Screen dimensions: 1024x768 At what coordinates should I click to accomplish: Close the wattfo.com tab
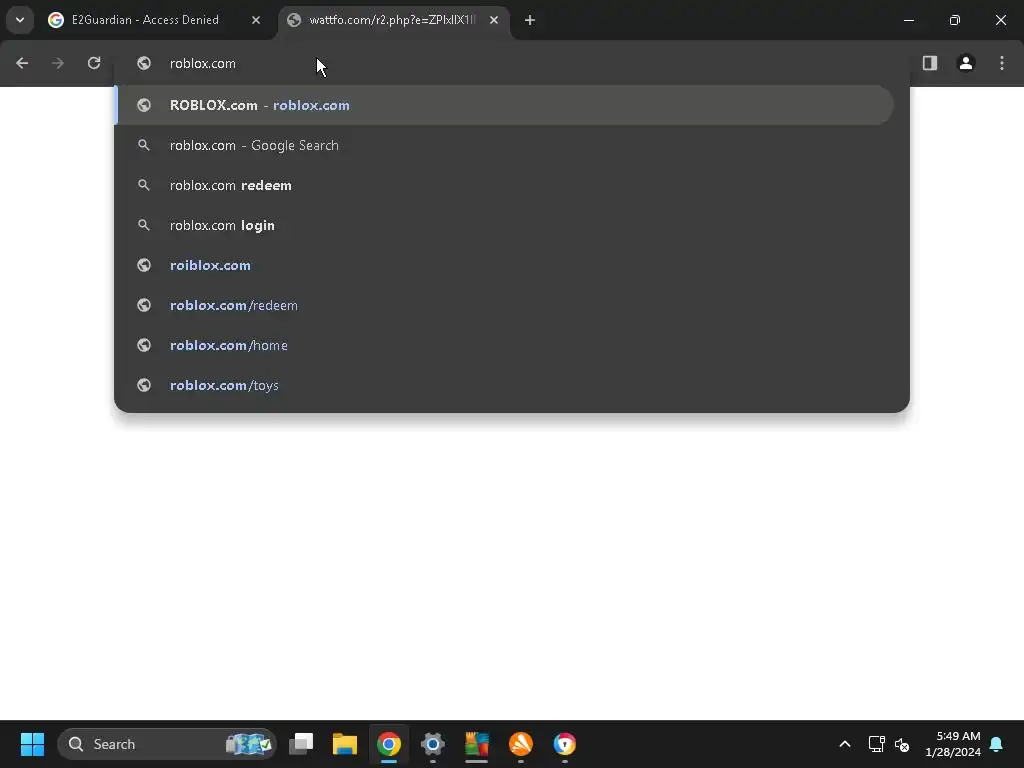[494, 20]
